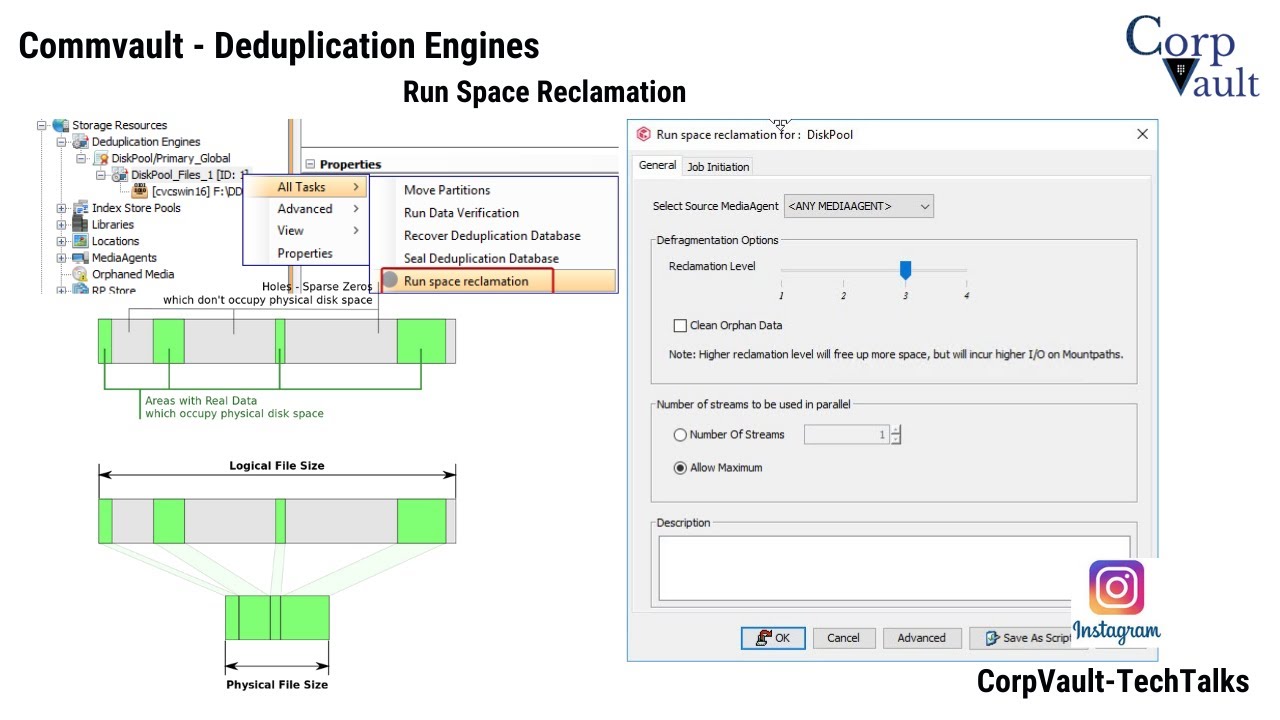Close the Run space reclamation dialog
Viewport: 1280px width, 720px height.
pos(1142,134)
